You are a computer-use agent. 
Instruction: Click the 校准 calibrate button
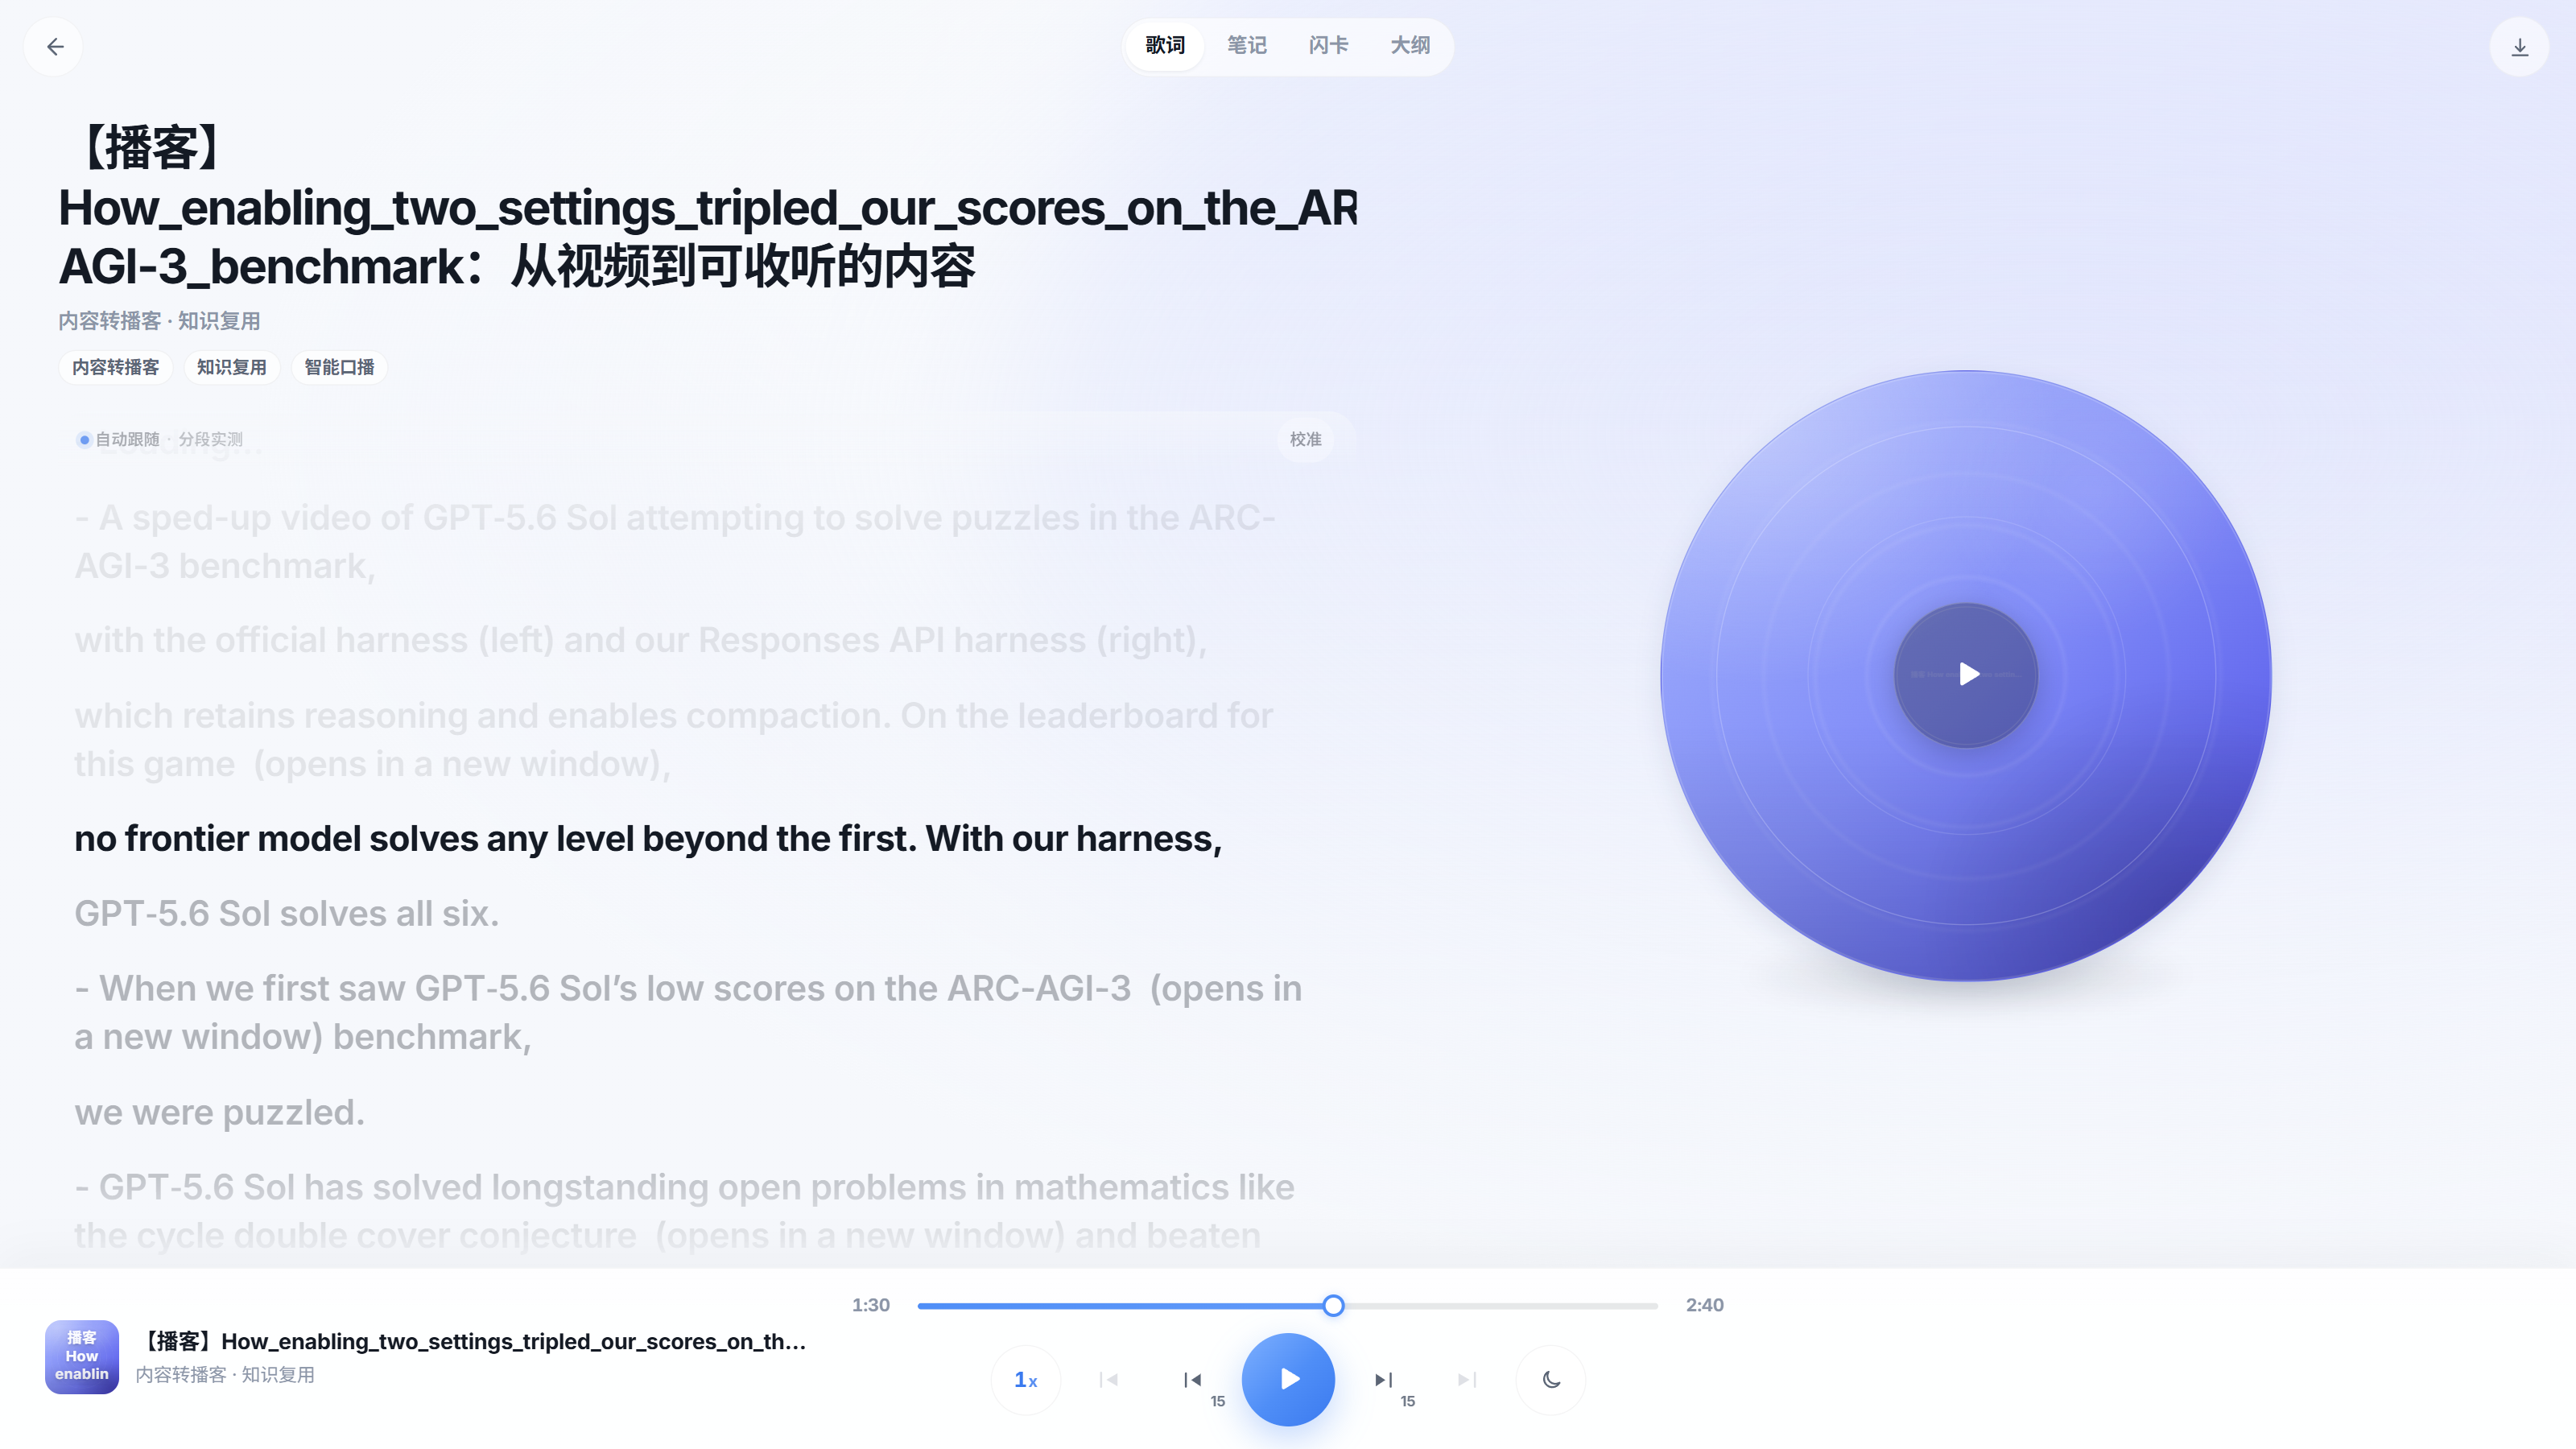coord(1305,439)
